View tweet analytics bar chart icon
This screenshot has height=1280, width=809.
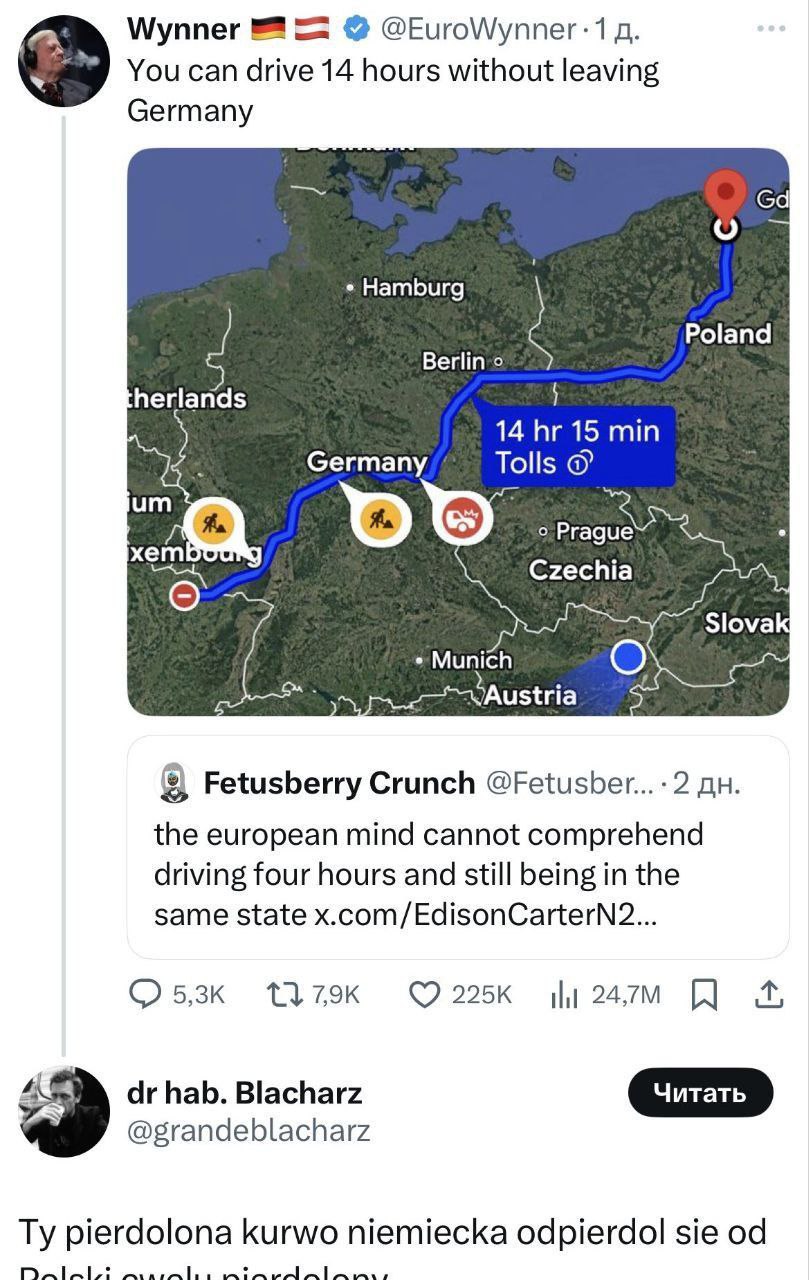click(x=565, y=994)
